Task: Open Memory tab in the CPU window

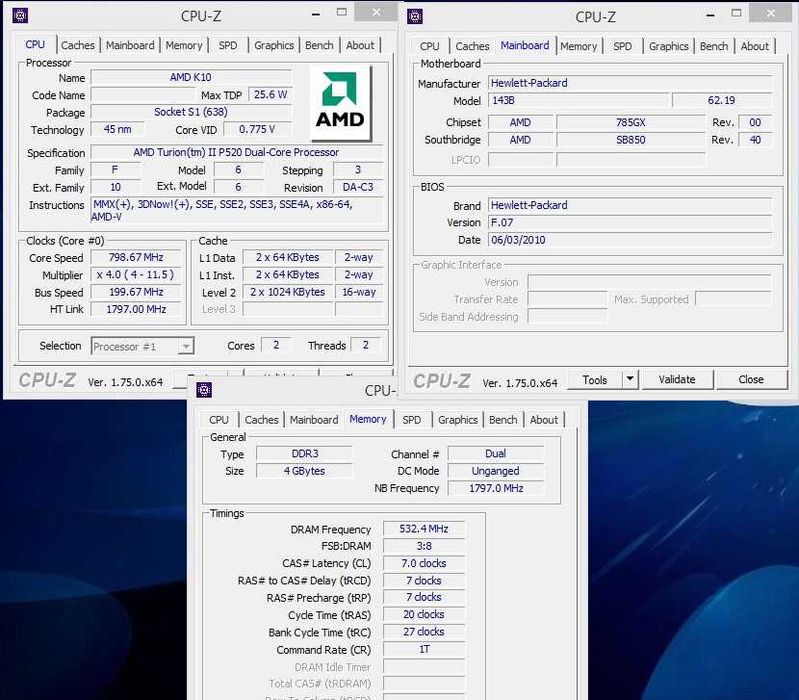Action: pos(184,45)
